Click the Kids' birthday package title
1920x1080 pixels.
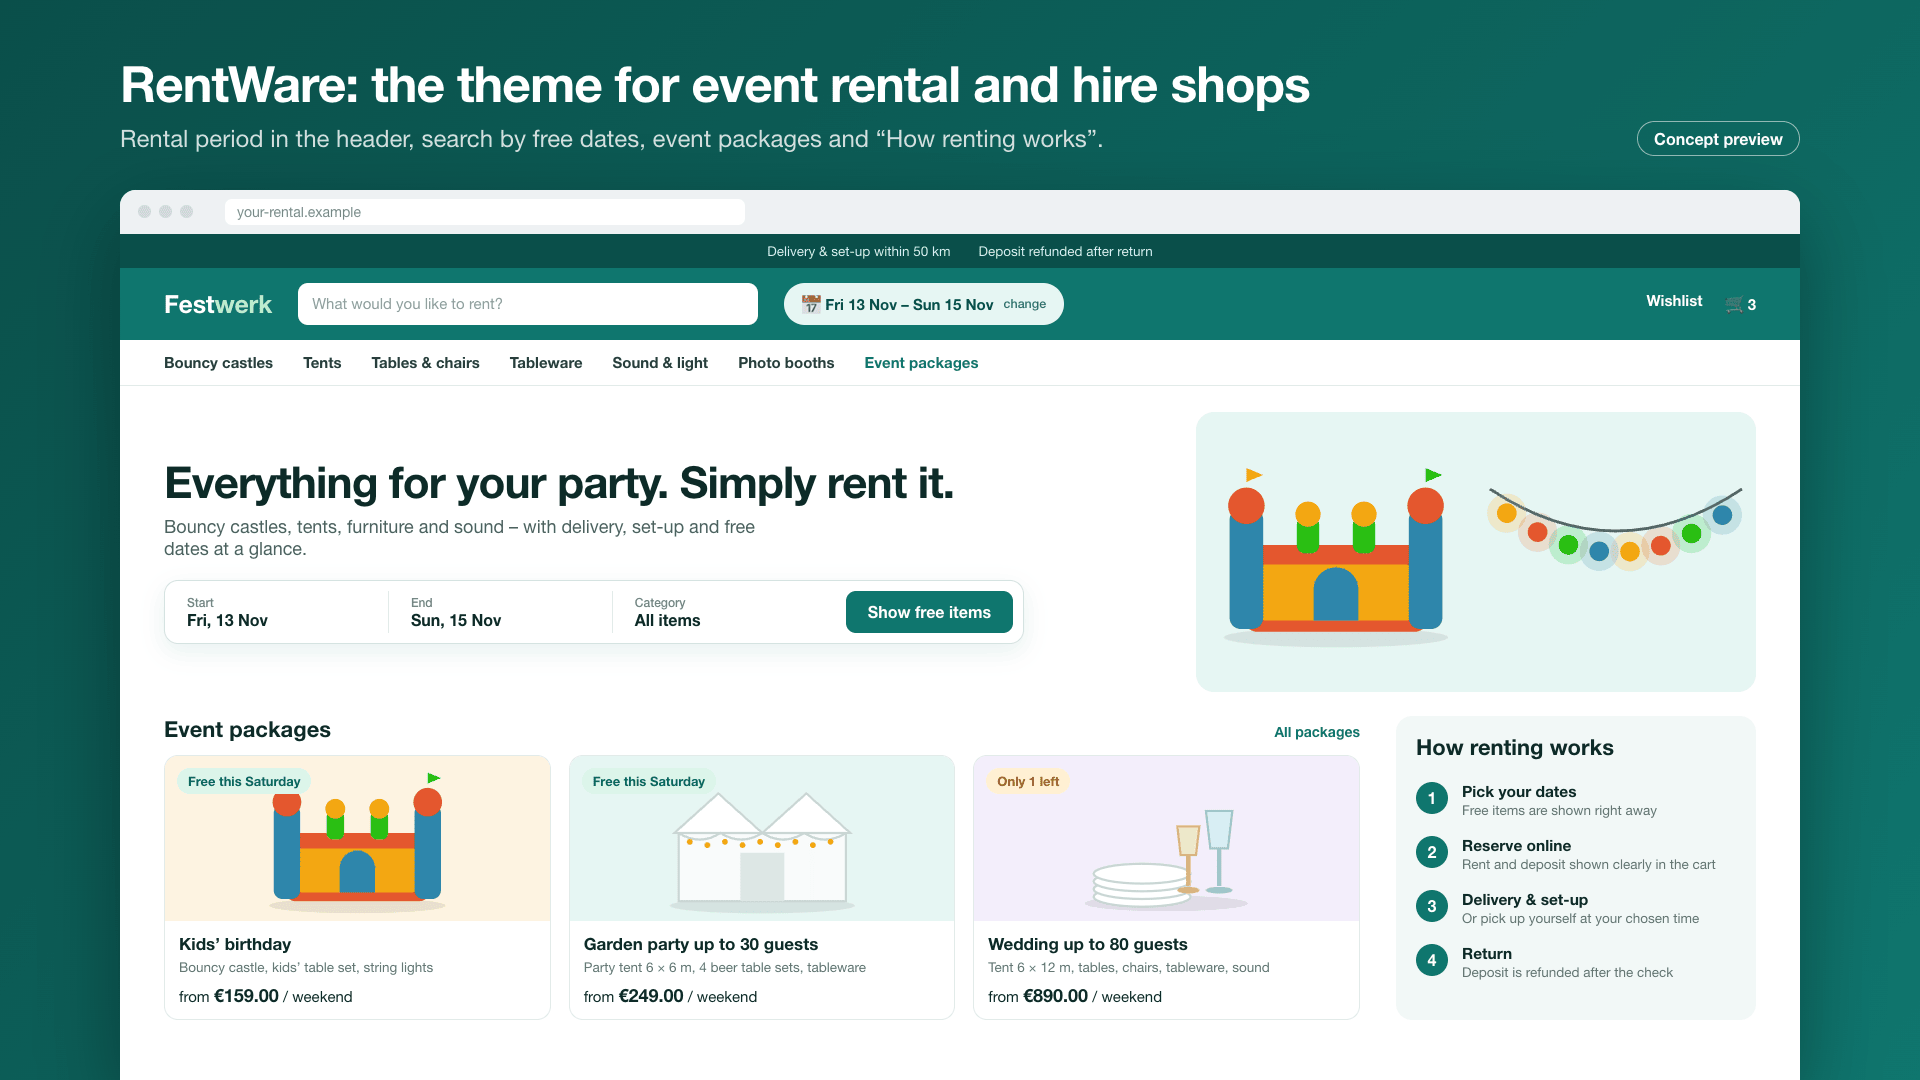click(235, 944)
